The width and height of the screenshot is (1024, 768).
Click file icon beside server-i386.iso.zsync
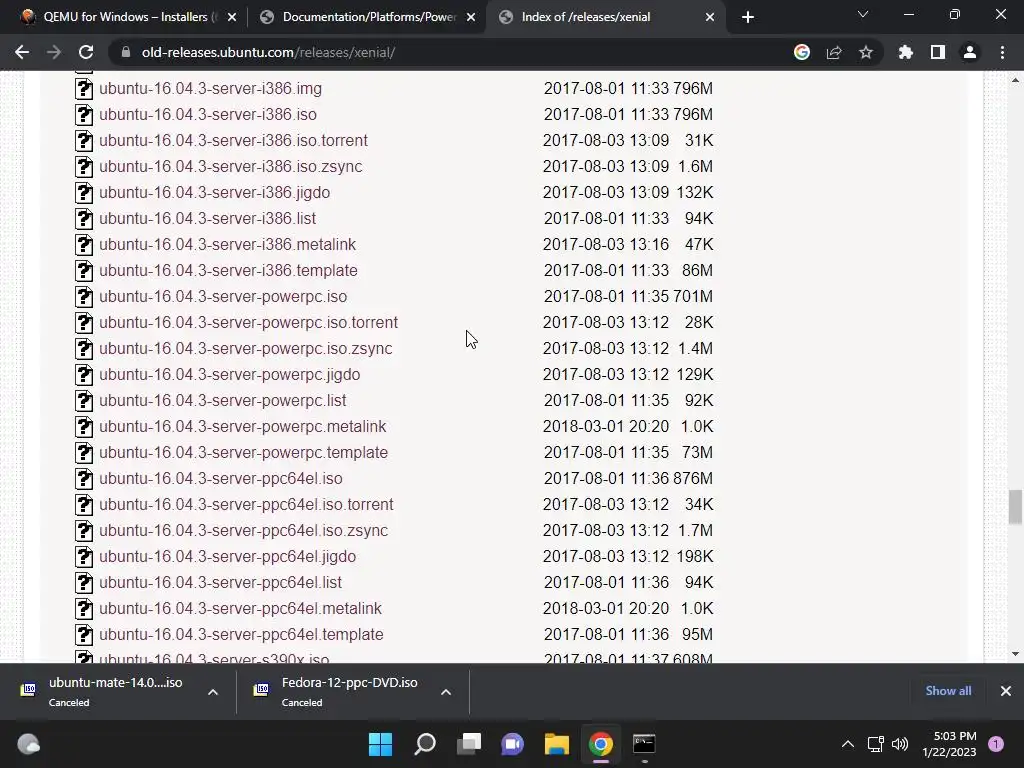click(x=84, y=167)
